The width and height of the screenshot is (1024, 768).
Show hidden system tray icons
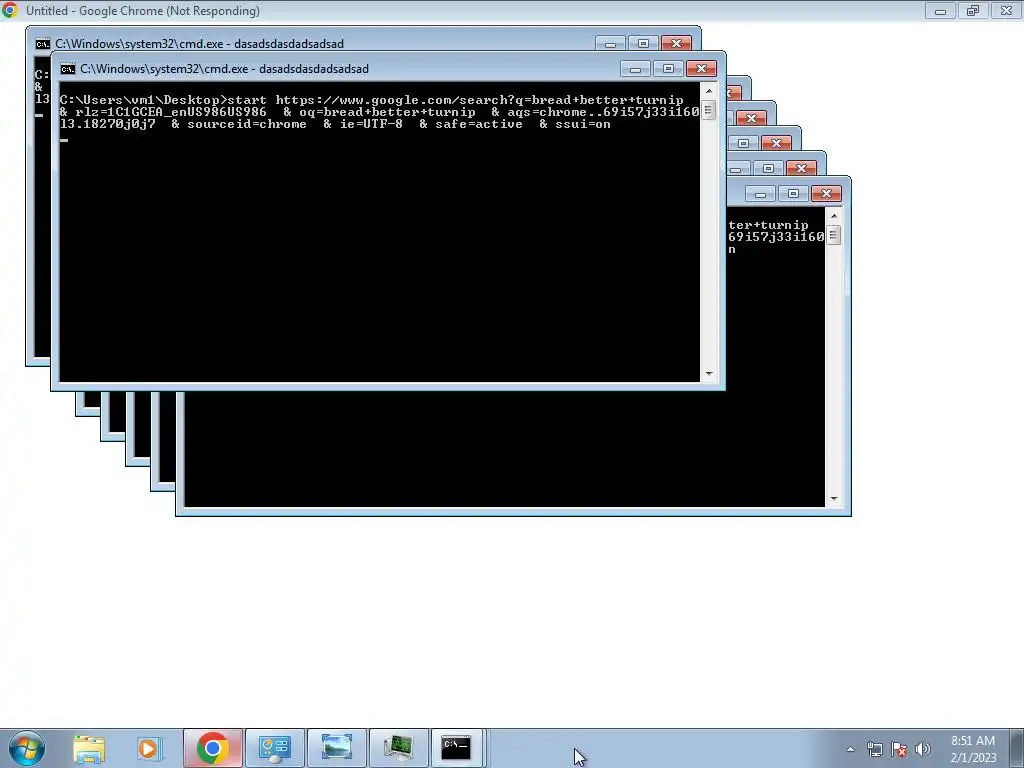coord(850,749)
